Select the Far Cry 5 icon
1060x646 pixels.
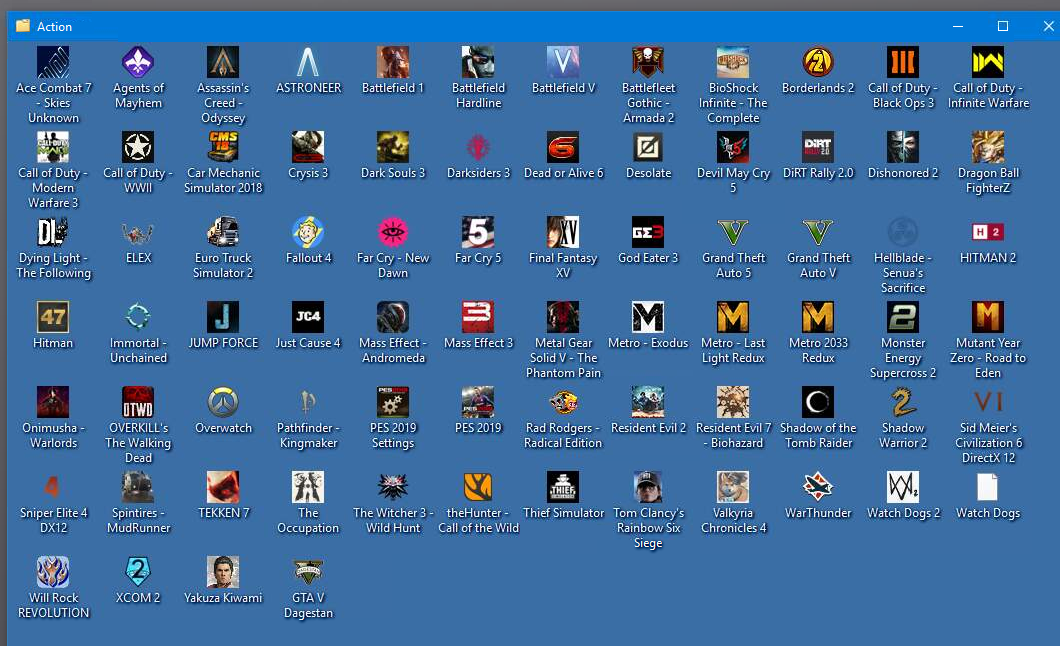click(x=478, y=232)
